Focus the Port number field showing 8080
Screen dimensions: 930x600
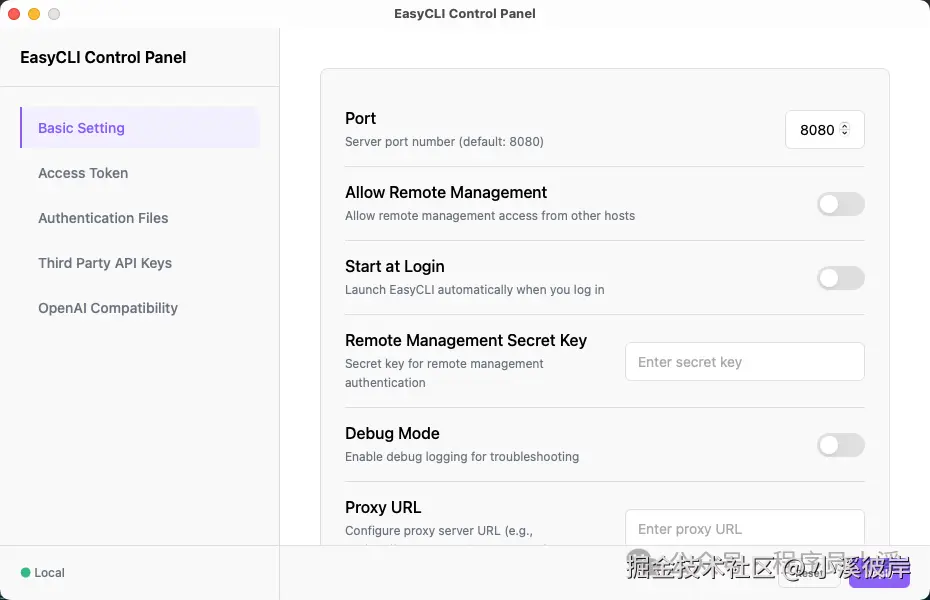point(824,129)
